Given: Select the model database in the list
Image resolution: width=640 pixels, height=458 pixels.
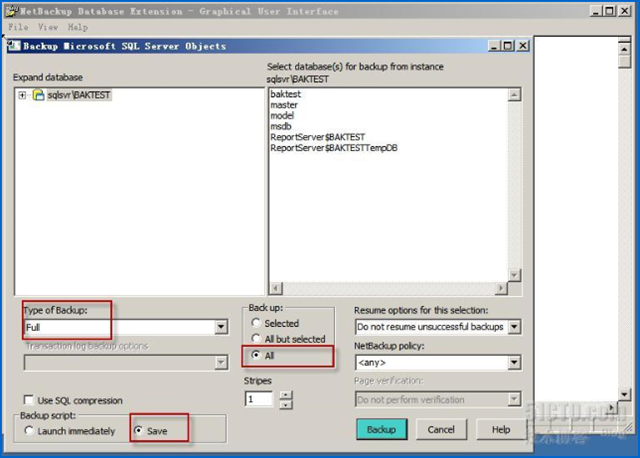Looking at the screenshot, I should tap(282, 116).
